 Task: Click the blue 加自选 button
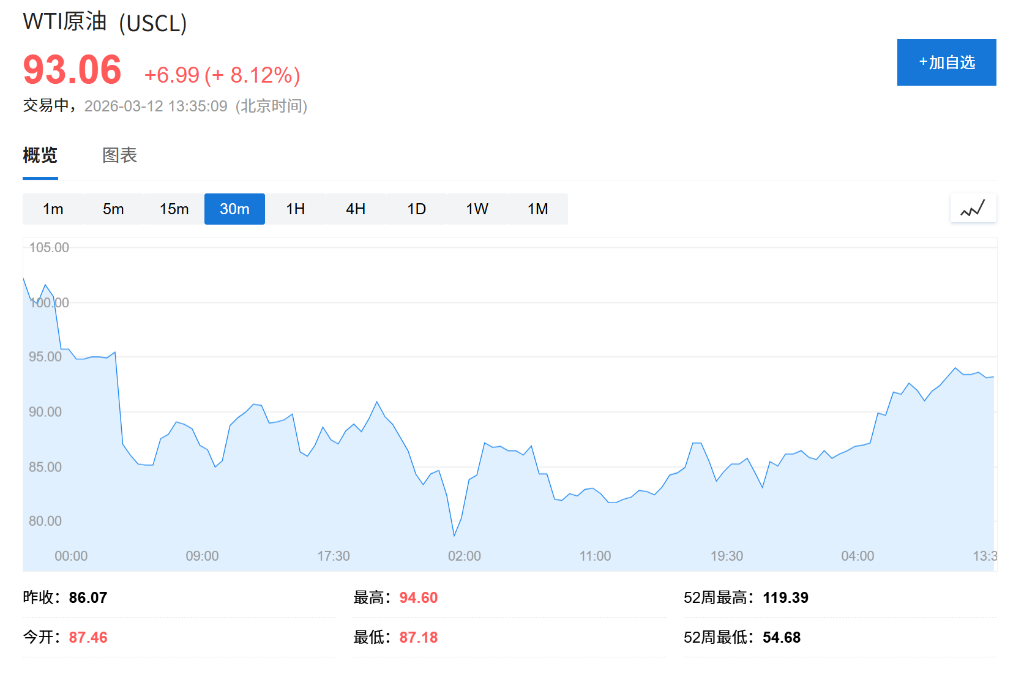[x=945, y=62]
